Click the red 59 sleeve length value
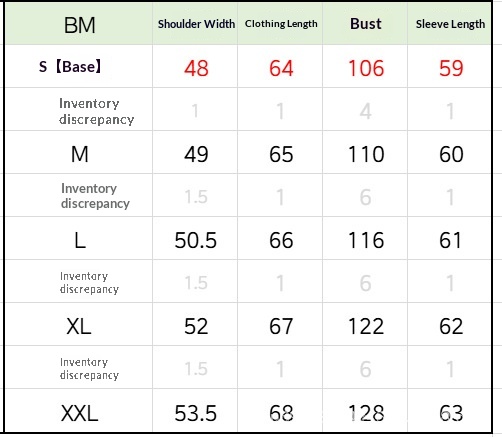This screenshot has width=502, height=437. (451, 68)
